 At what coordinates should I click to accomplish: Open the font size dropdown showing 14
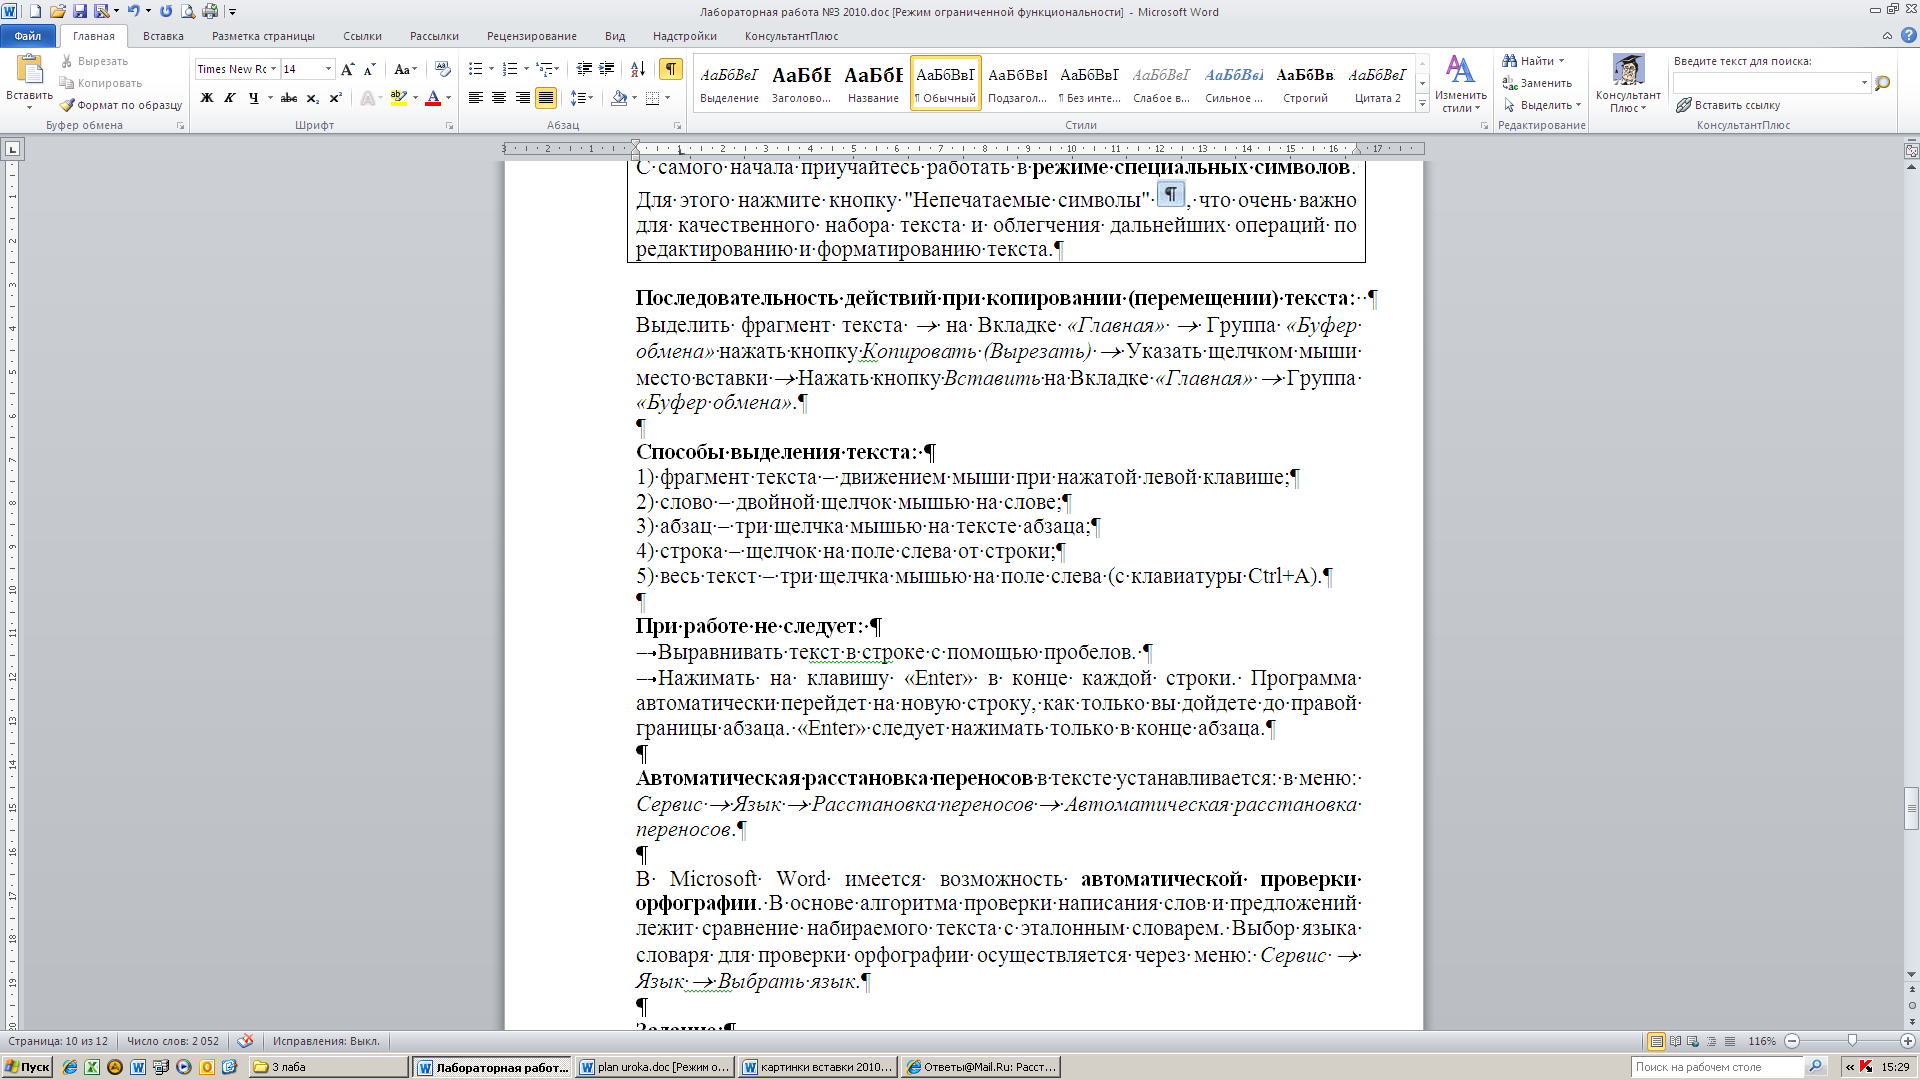(x=328, y=69)
